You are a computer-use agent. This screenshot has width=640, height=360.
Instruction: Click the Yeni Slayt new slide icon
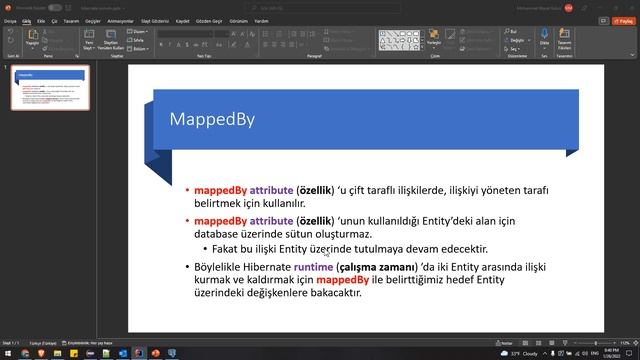(x=89, y=34)
